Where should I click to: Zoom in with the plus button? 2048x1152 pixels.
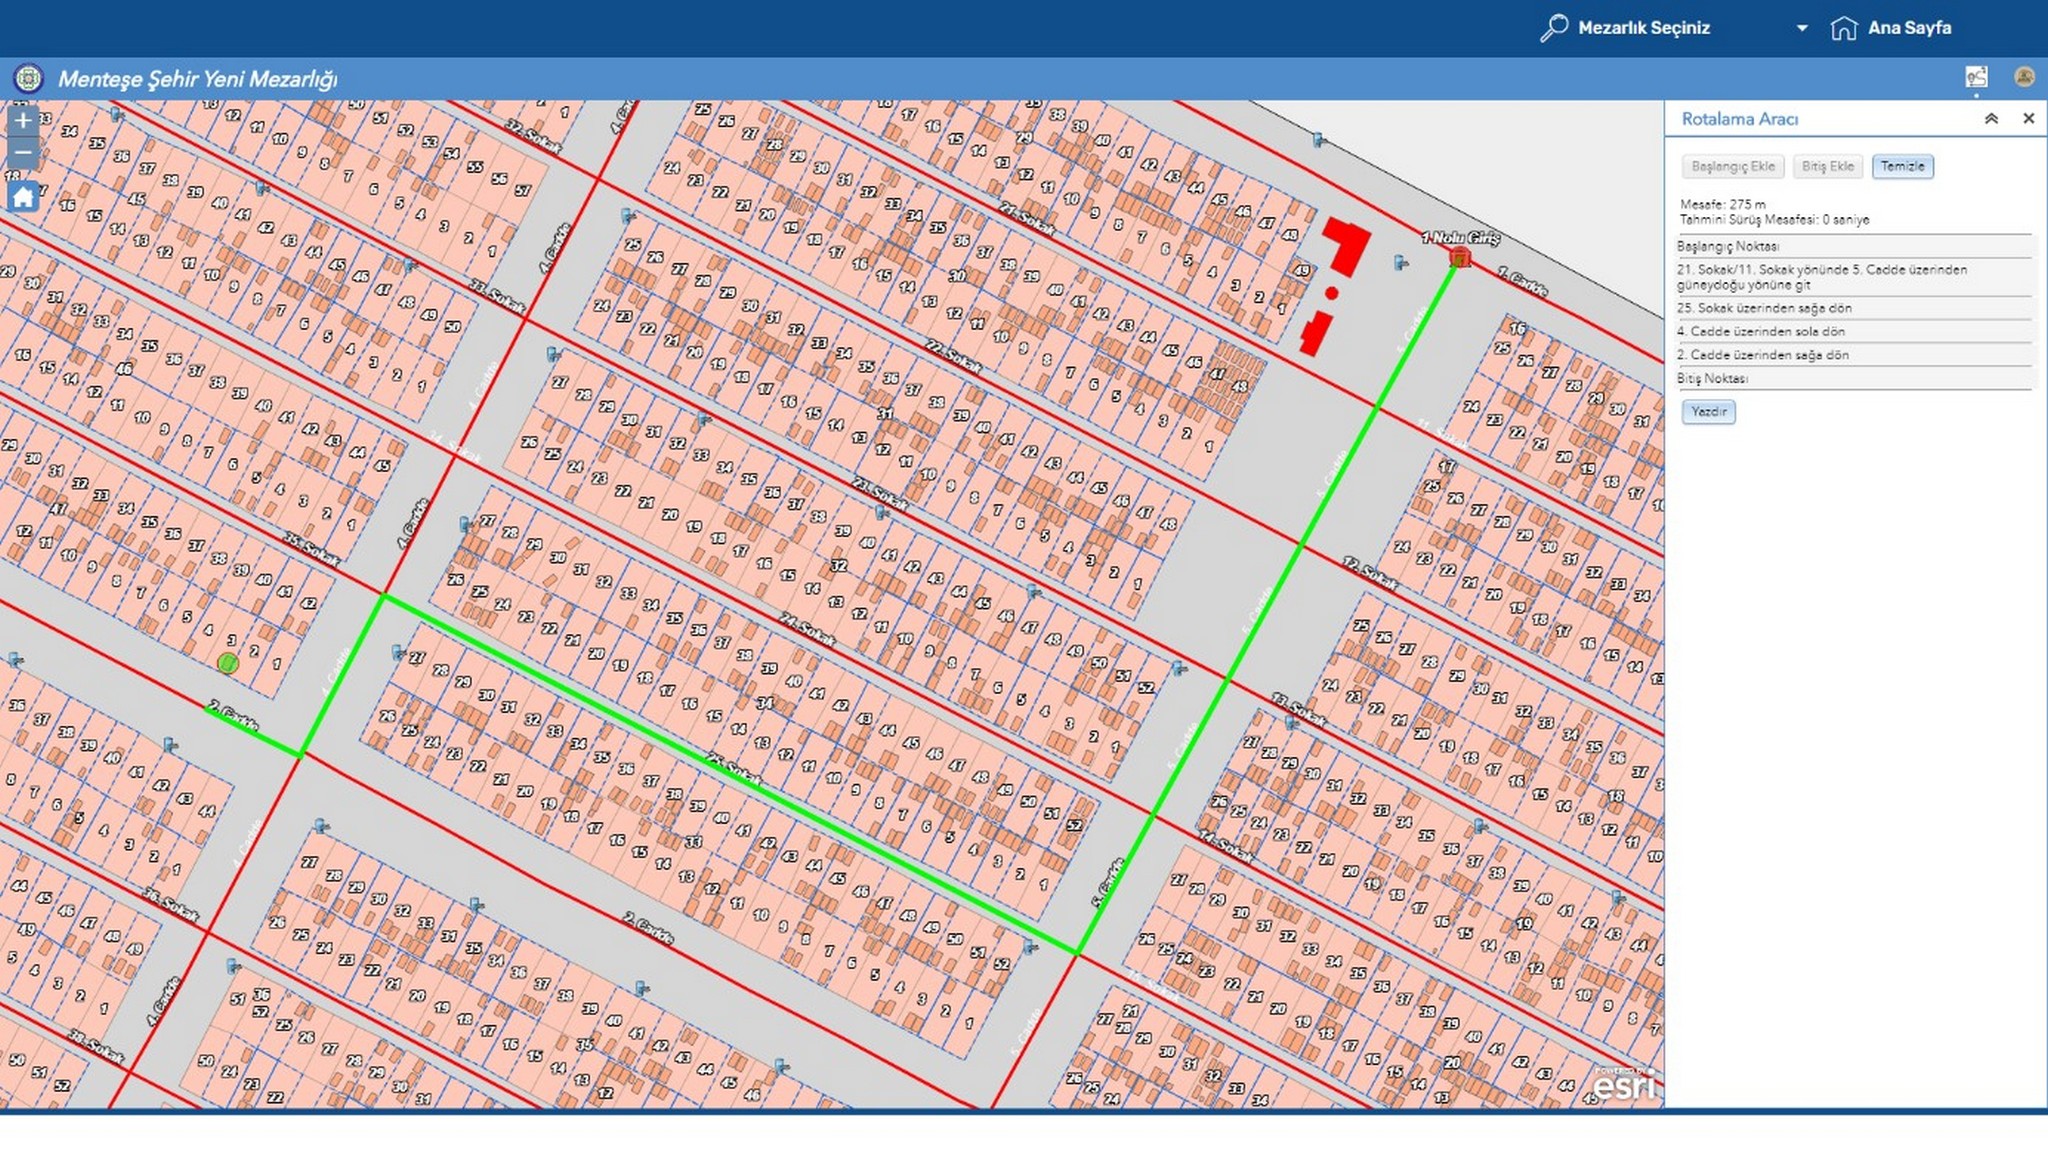(x=23, y=120)
